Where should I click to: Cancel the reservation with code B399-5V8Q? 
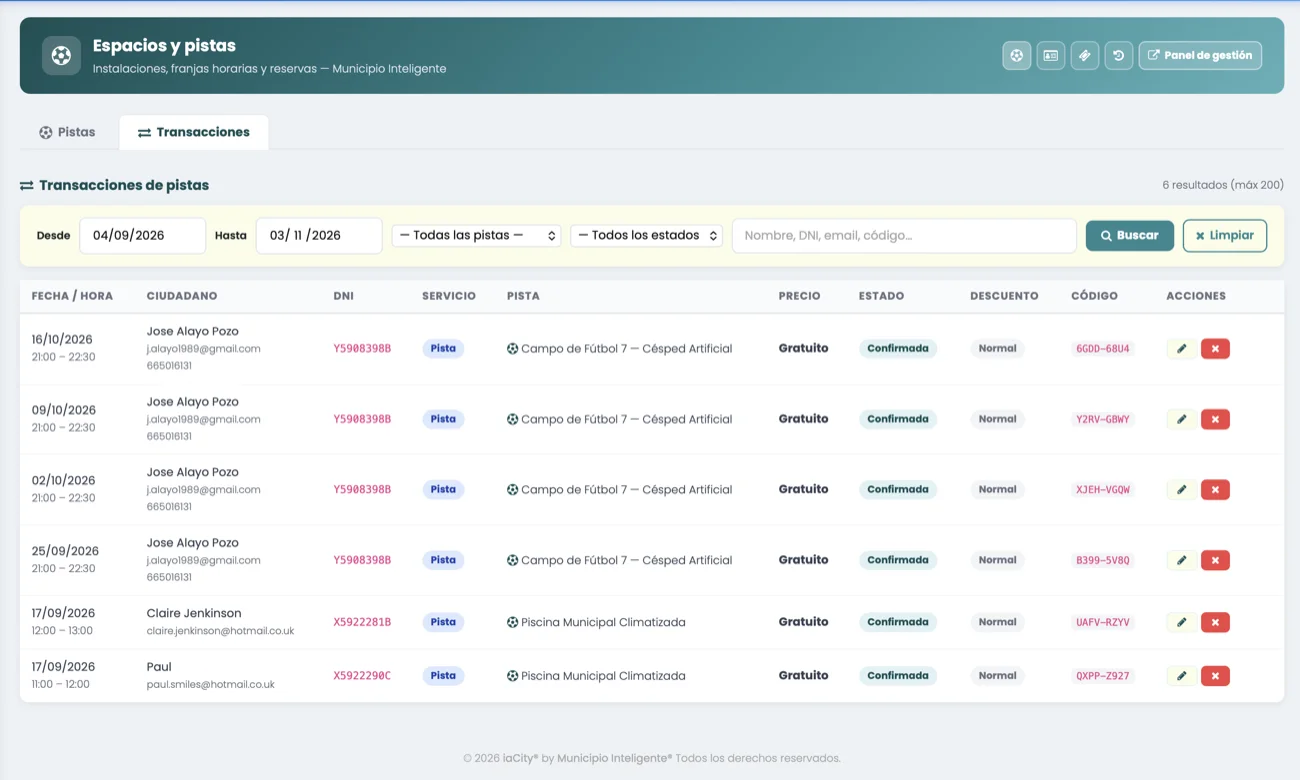coord(1215,560)
